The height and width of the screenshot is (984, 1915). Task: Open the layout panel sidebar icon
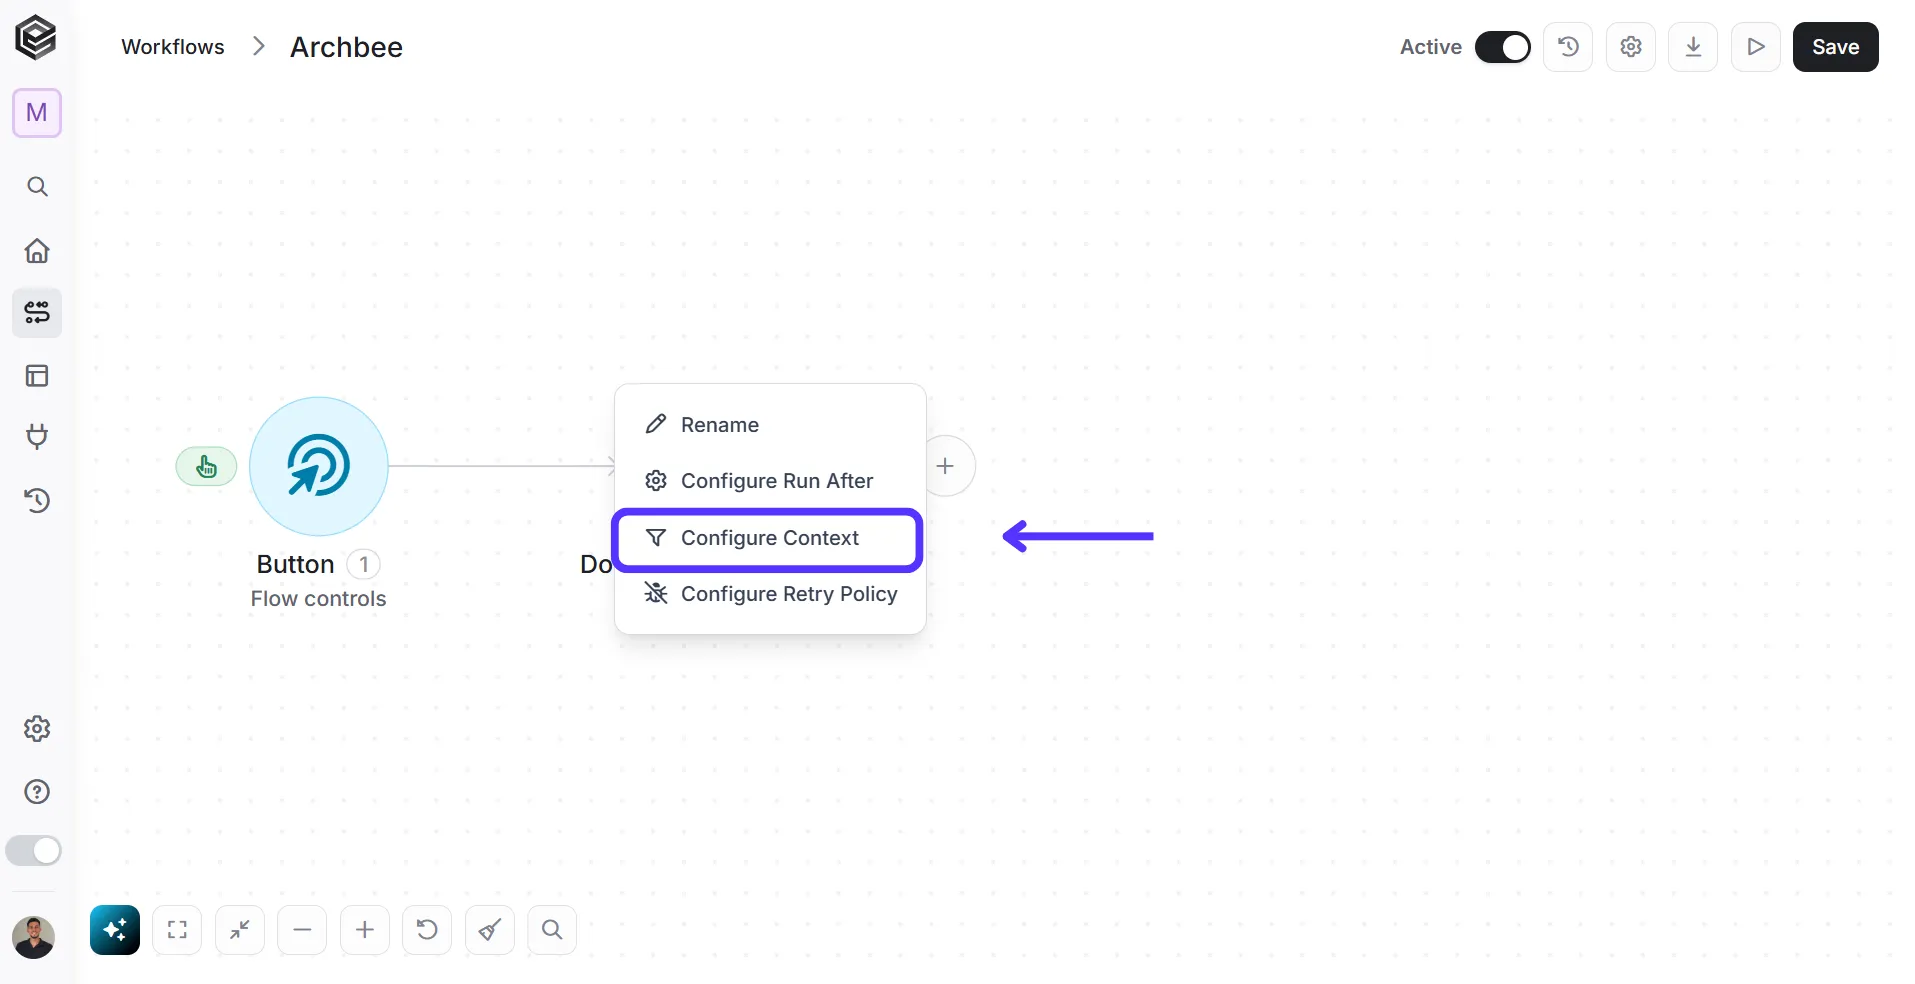coord(37,376)
